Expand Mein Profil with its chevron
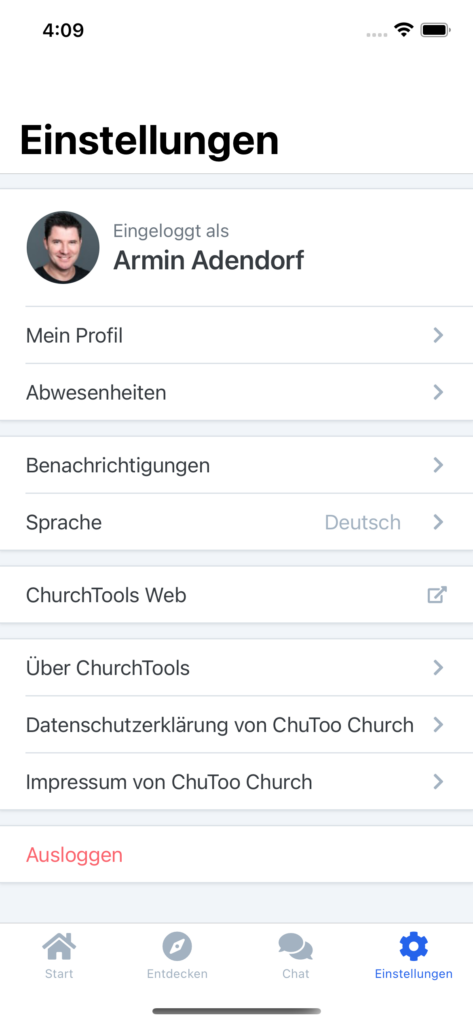This screenshot has width=473, height=1024. 438,336
